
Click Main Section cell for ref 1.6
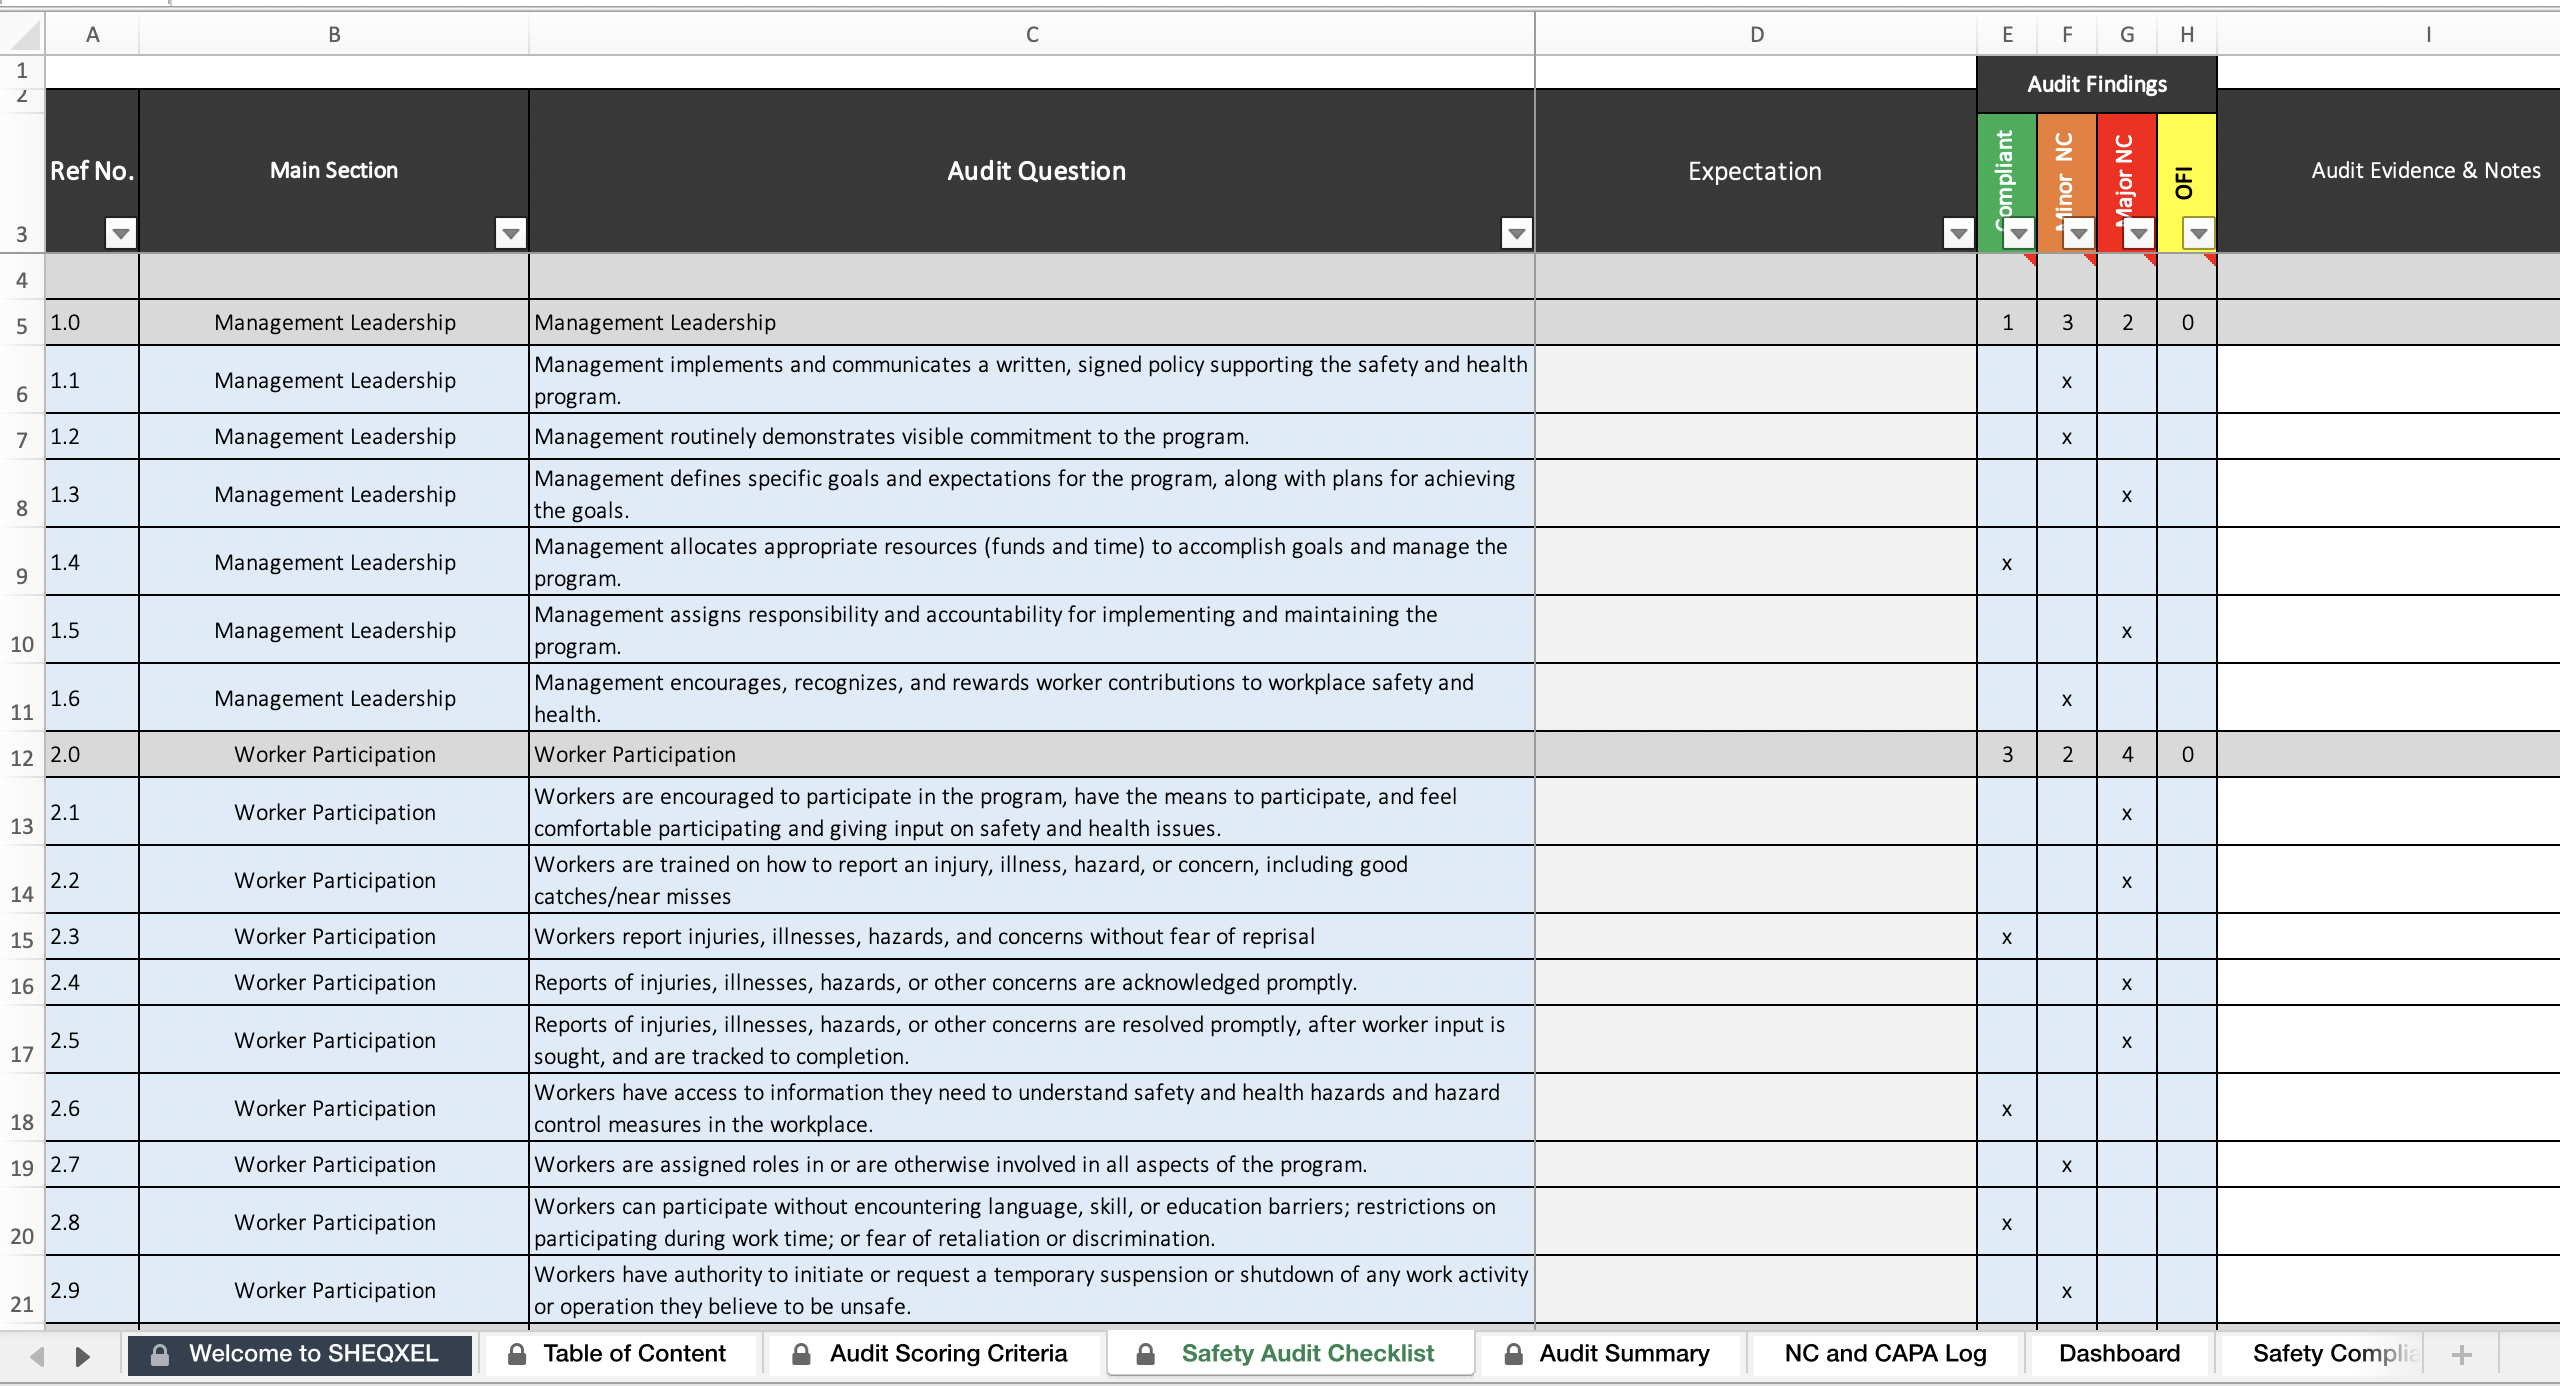click(334, 698)
